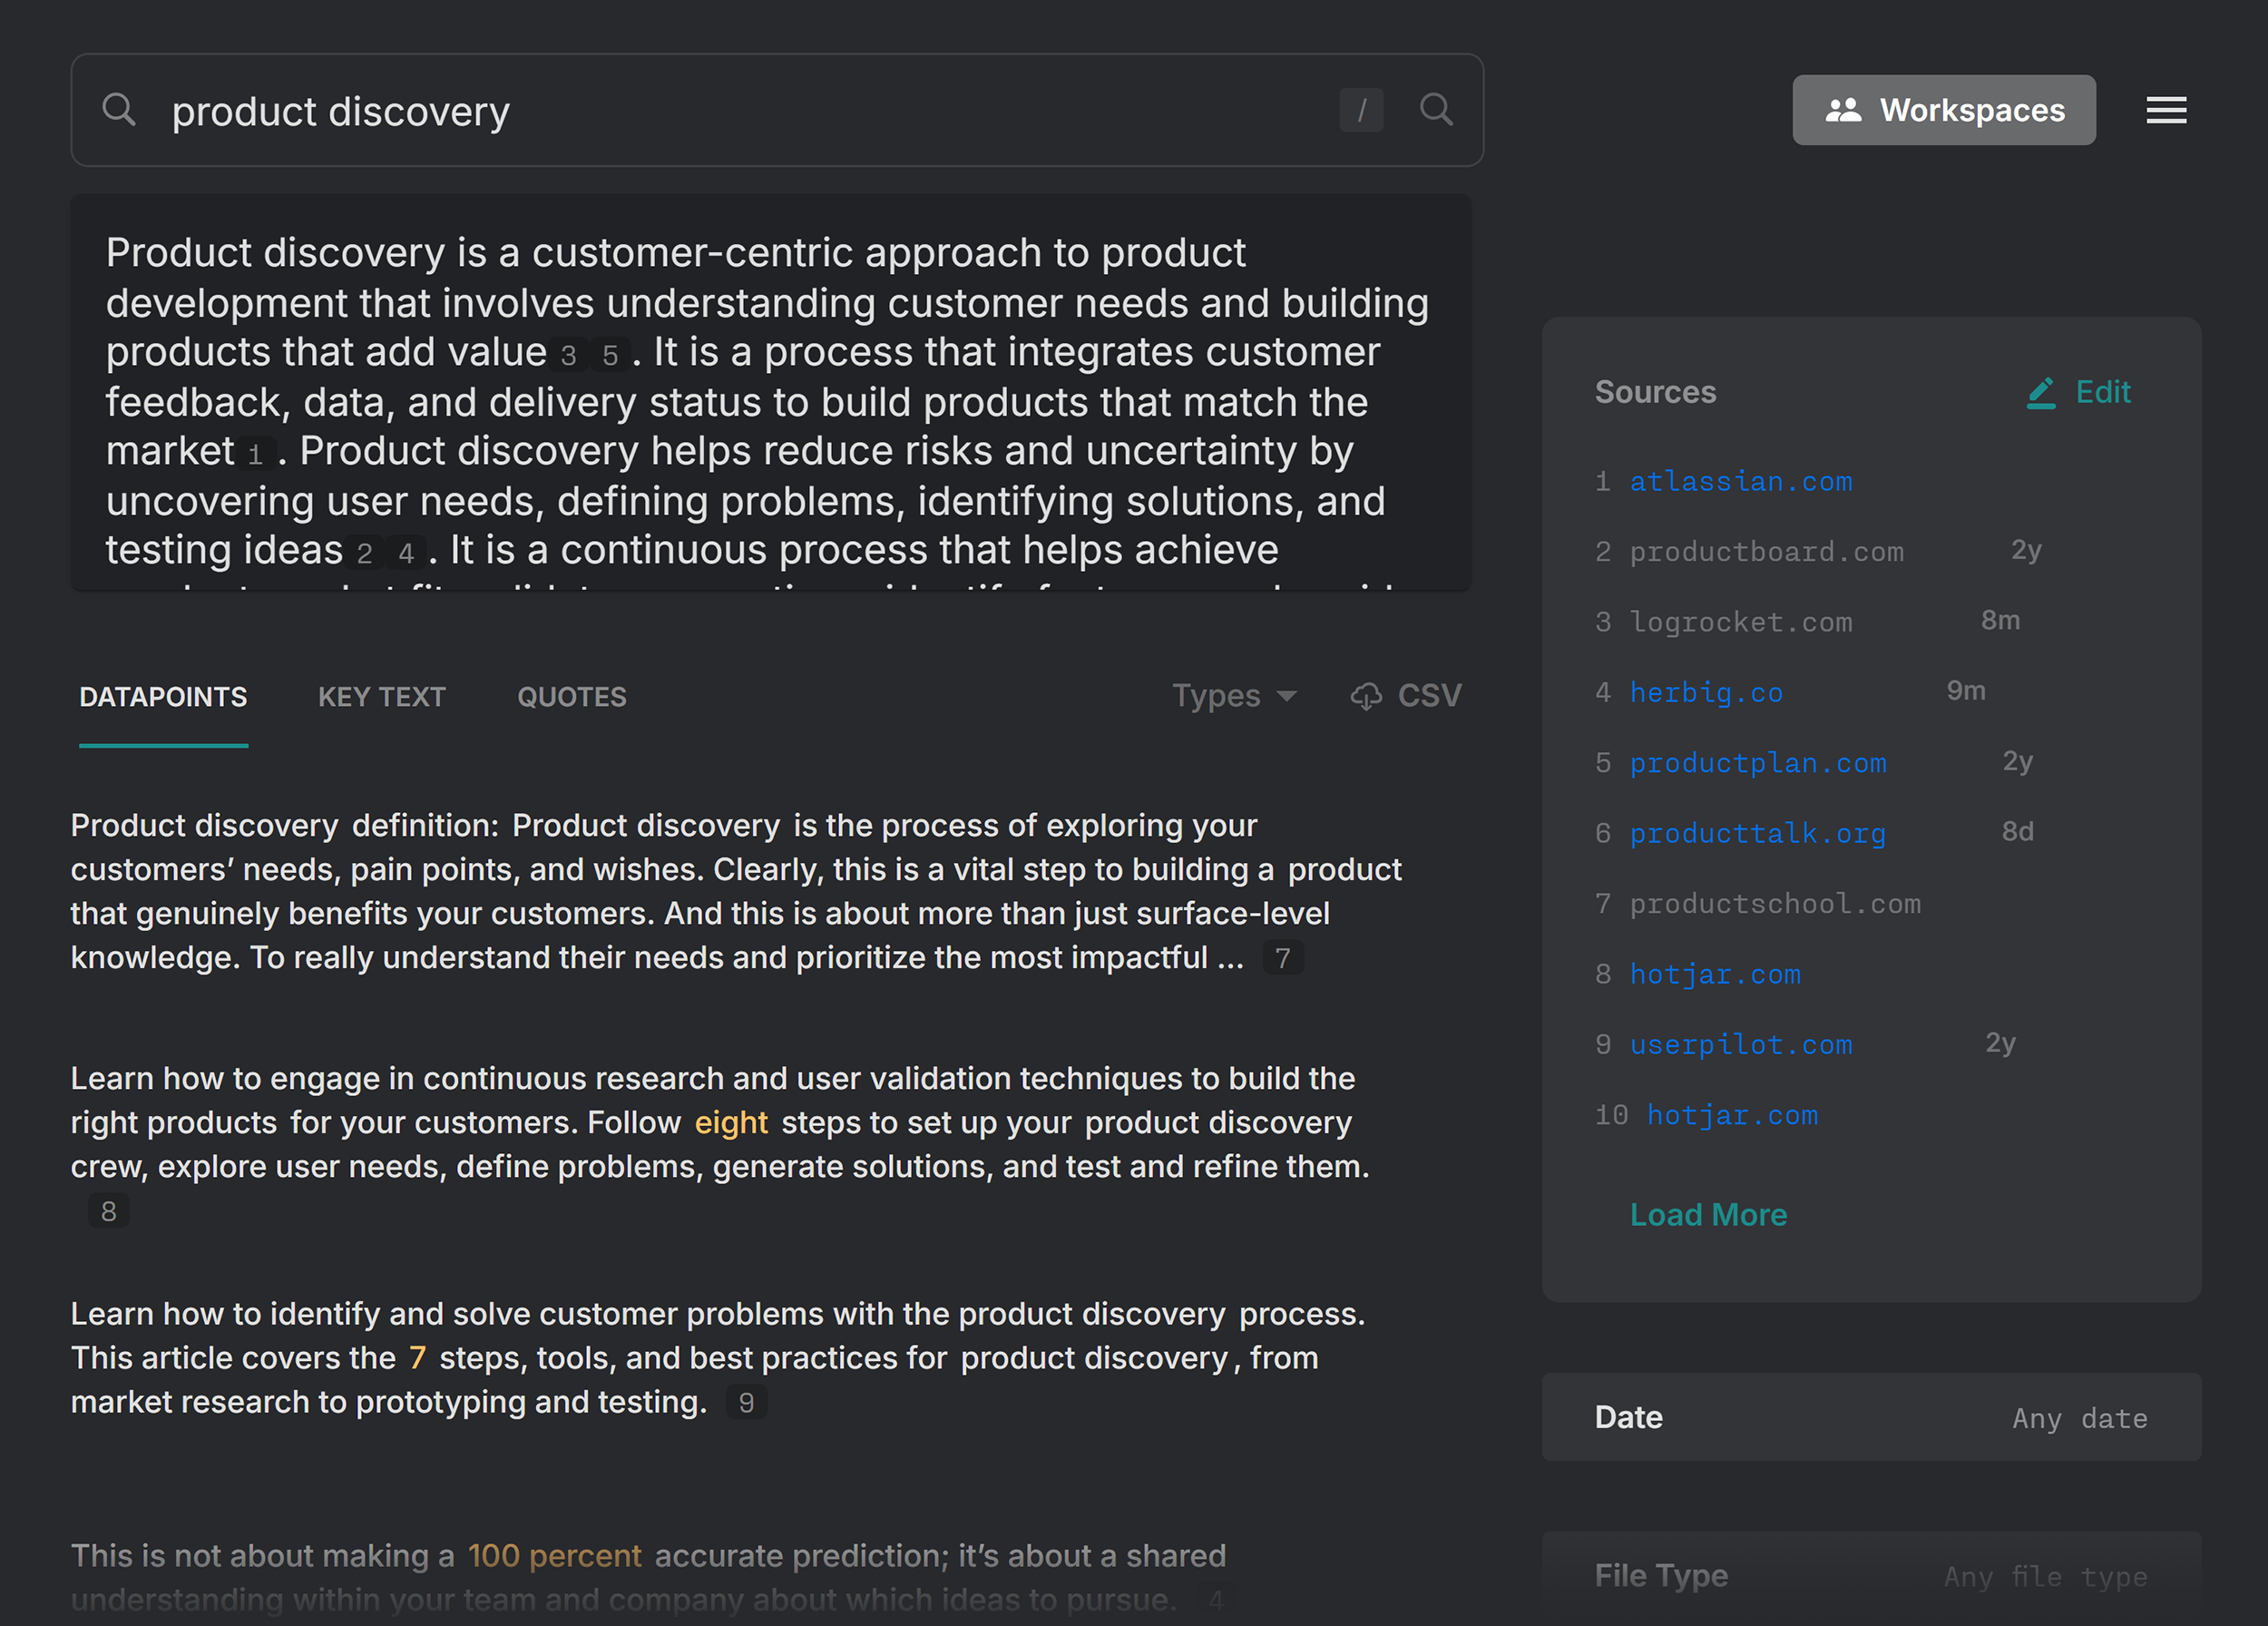Expand the Types dropdown
Viewport: 2268px width, 1626px height.
(1233, 696)
